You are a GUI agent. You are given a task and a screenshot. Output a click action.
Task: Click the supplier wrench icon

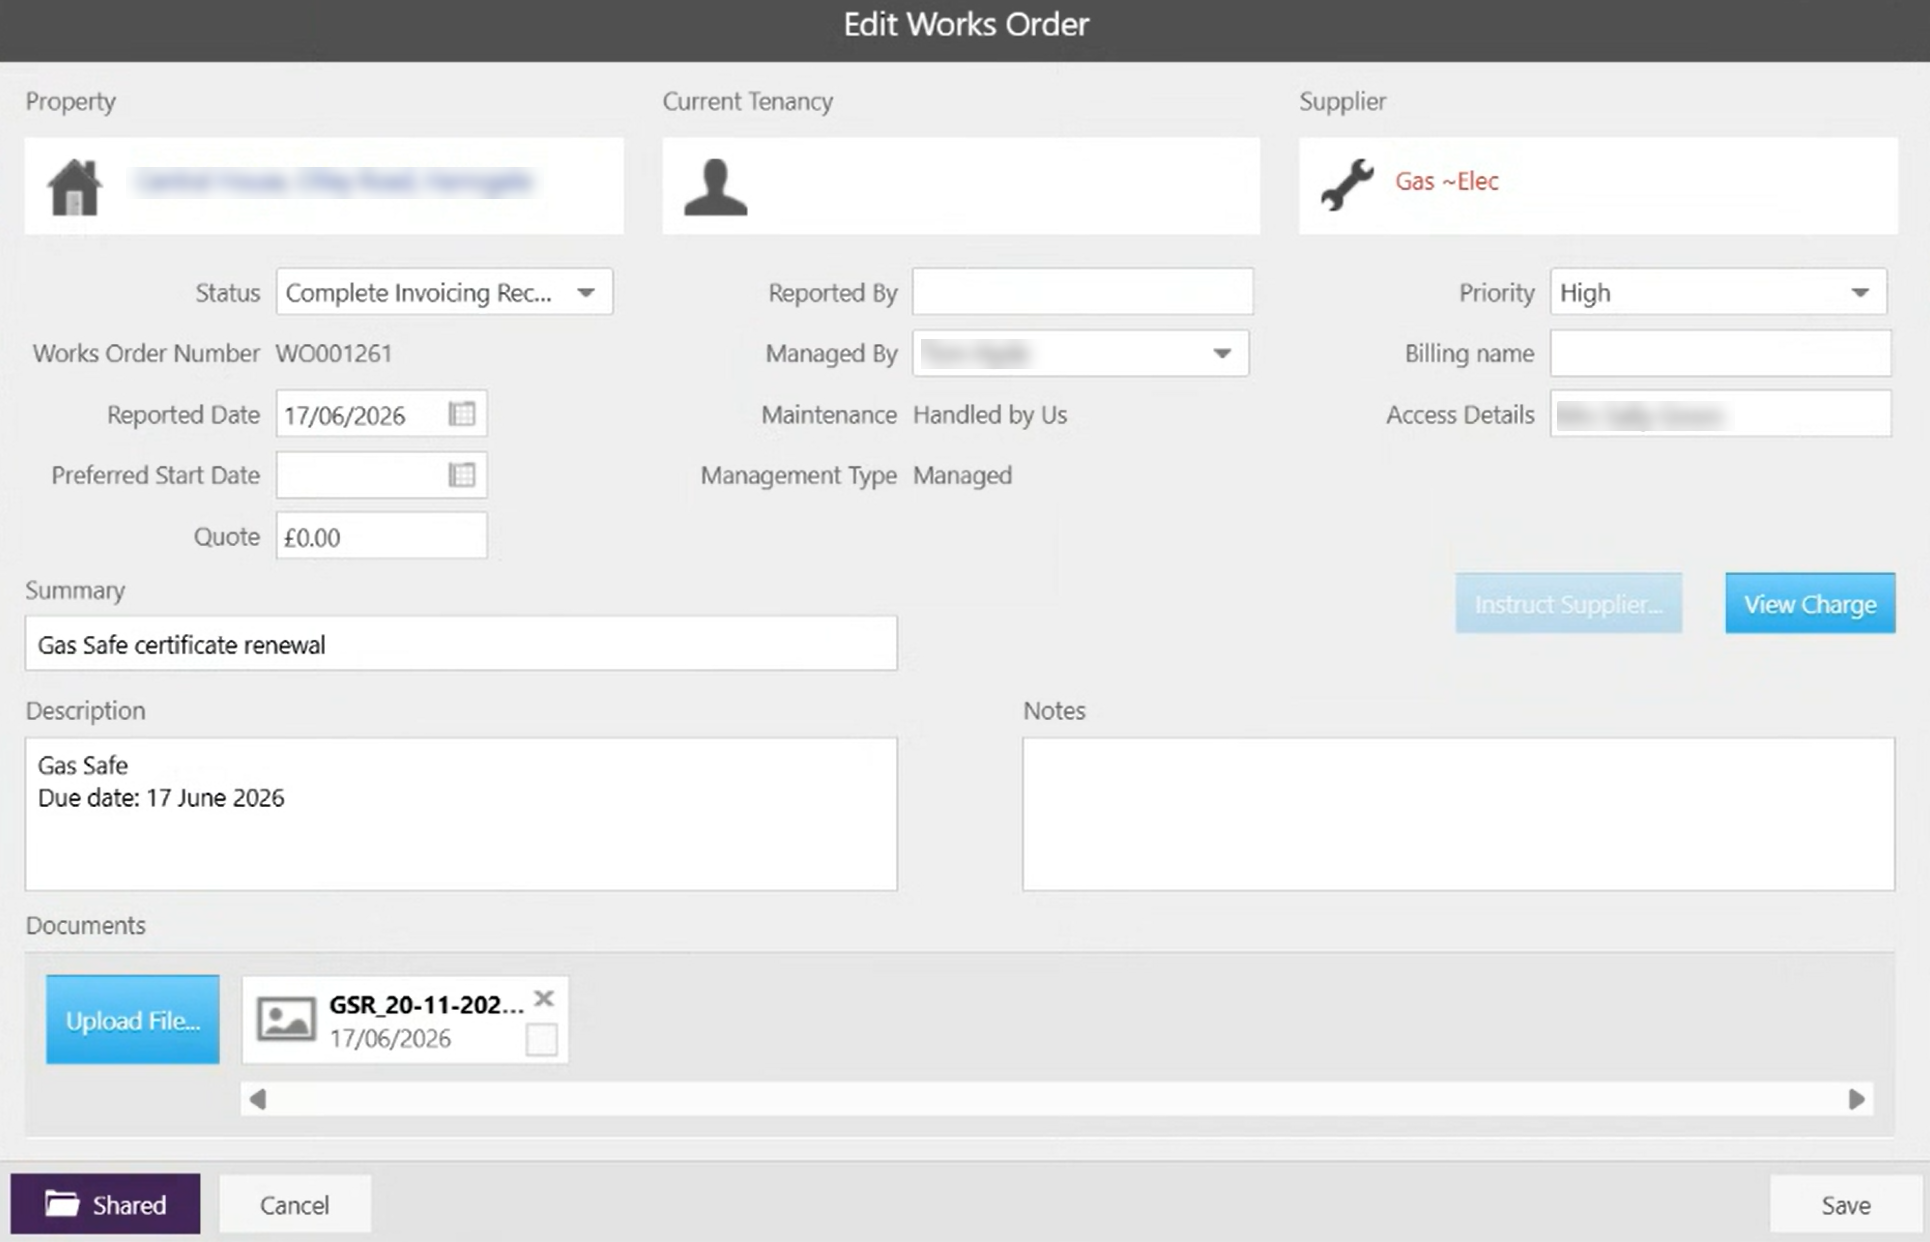[1347, 184]
